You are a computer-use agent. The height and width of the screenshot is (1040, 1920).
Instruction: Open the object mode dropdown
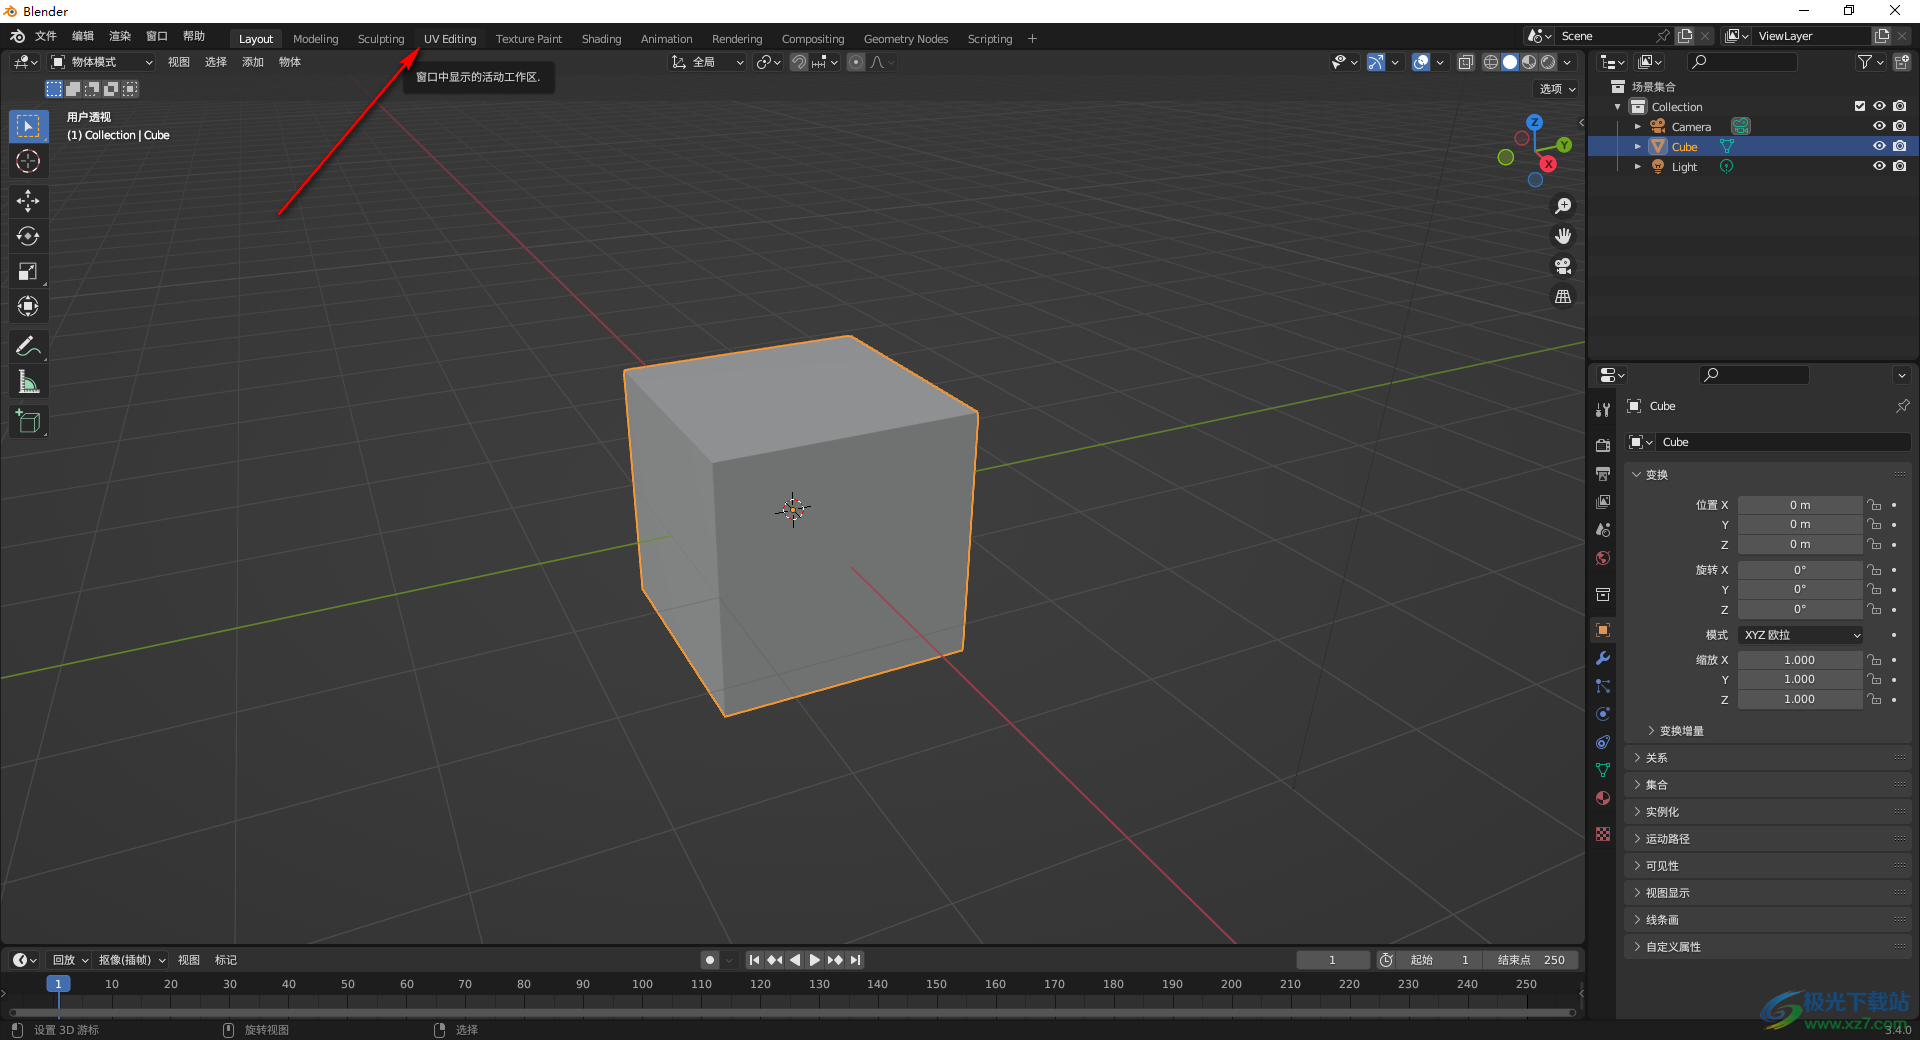click(102, 62)
